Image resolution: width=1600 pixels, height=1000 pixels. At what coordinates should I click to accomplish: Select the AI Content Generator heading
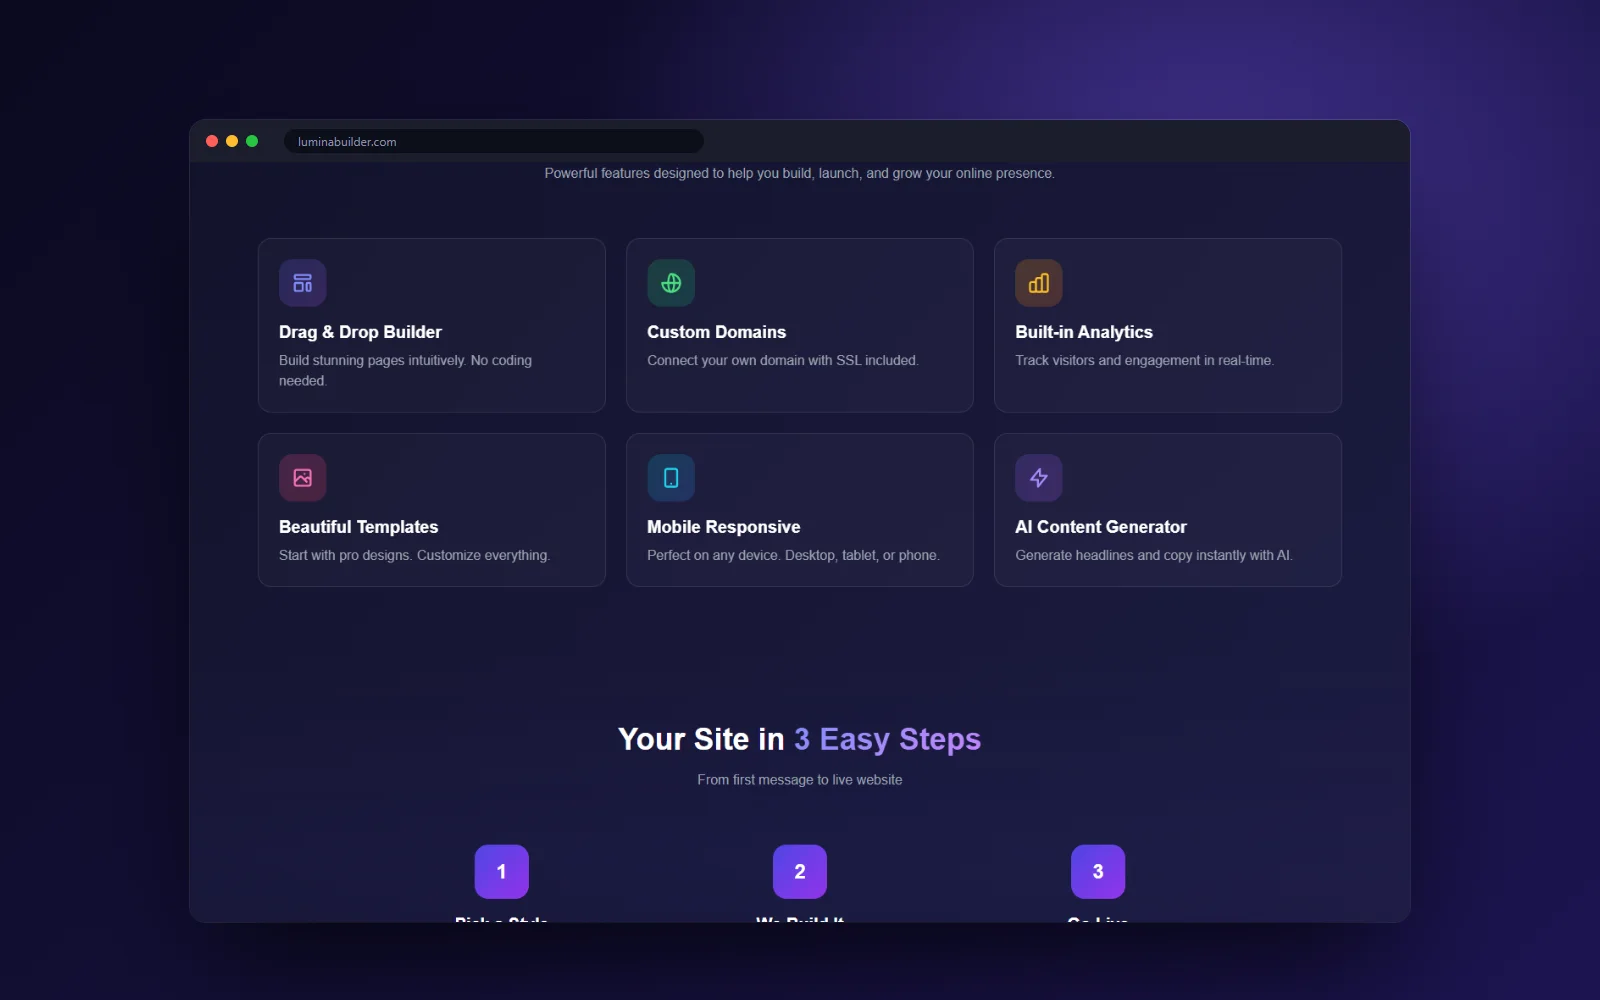[1101, 527]
